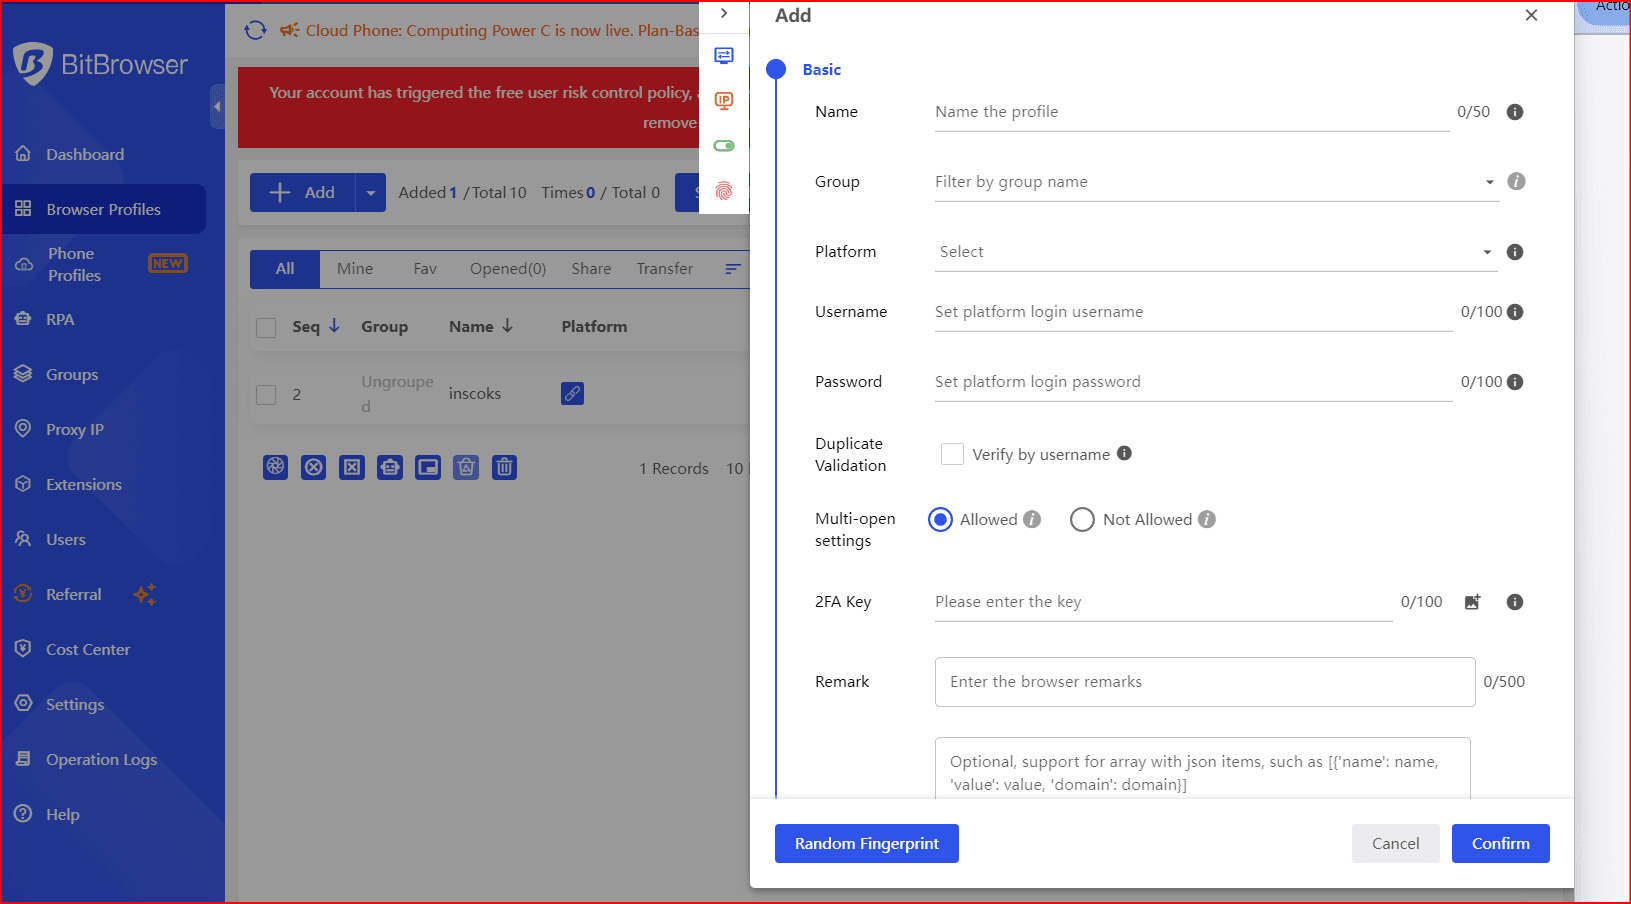
Task: Select the Not Allowed multi-open option
Action: pos(1082,519)
